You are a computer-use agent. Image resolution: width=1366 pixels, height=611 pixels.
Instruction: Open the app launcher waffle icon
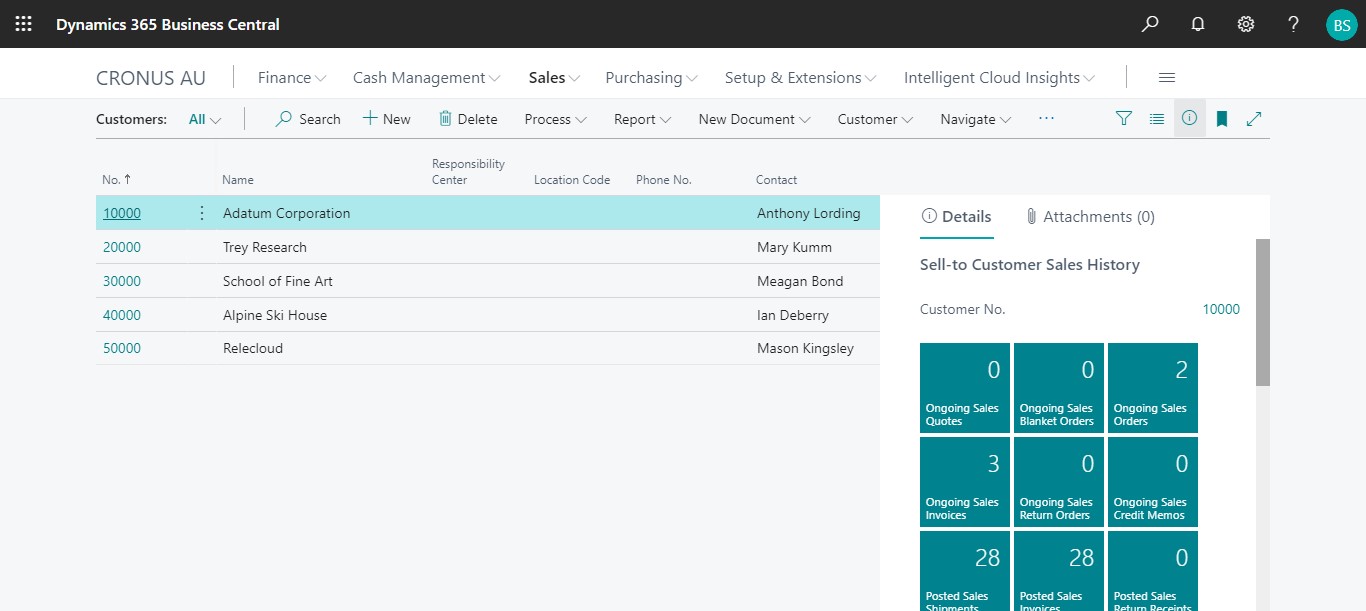23,24
